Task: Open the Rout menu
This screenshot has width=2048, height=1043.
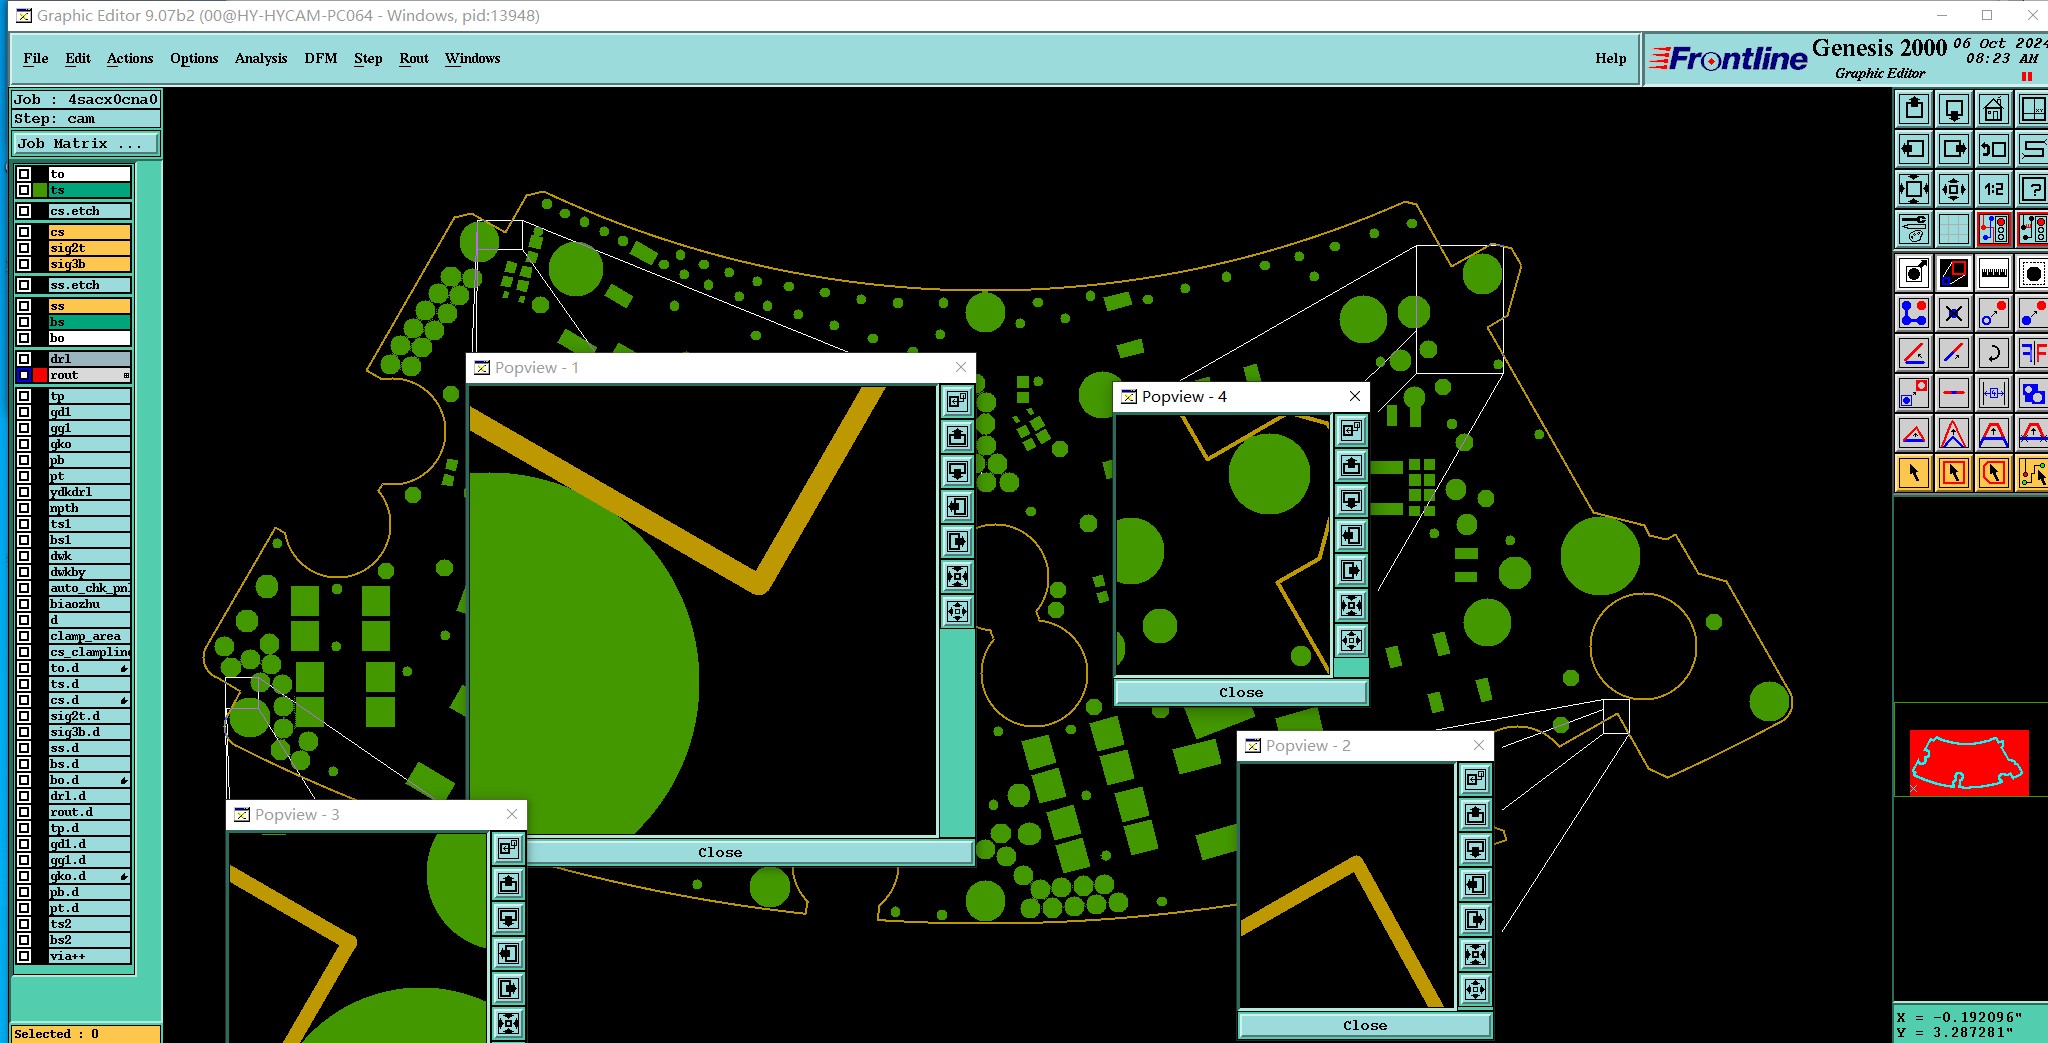Action: click(414, 58)
